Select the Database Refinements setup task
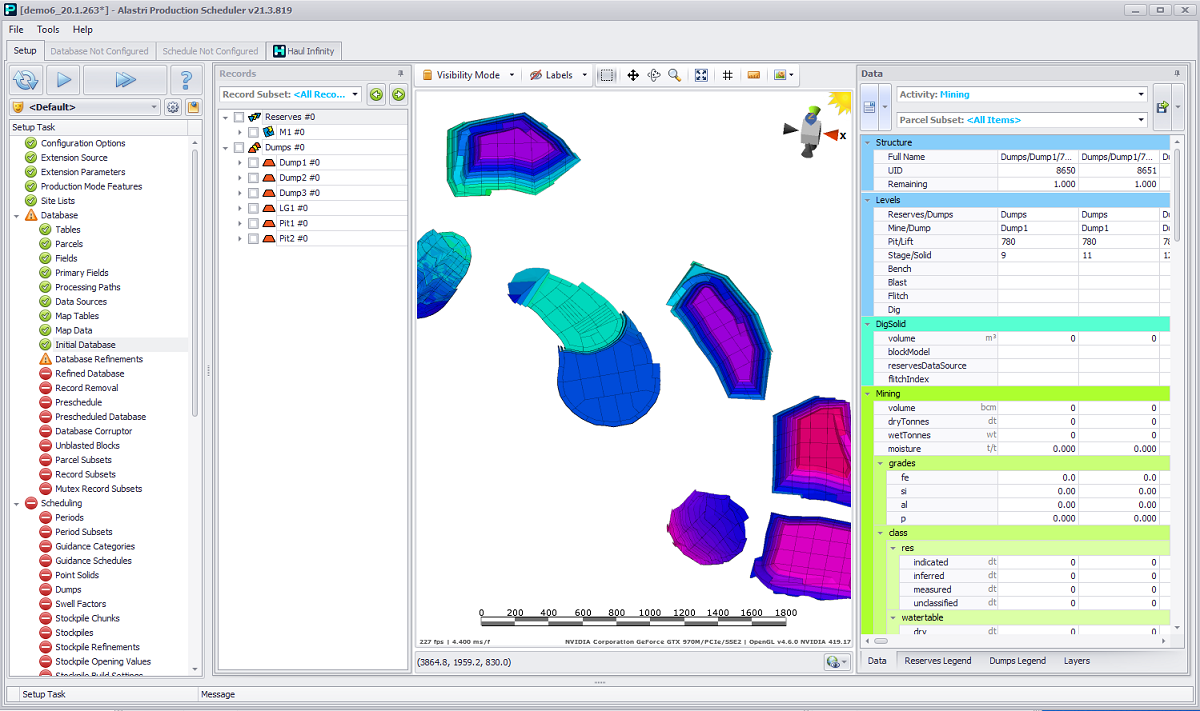 (98, 359)
